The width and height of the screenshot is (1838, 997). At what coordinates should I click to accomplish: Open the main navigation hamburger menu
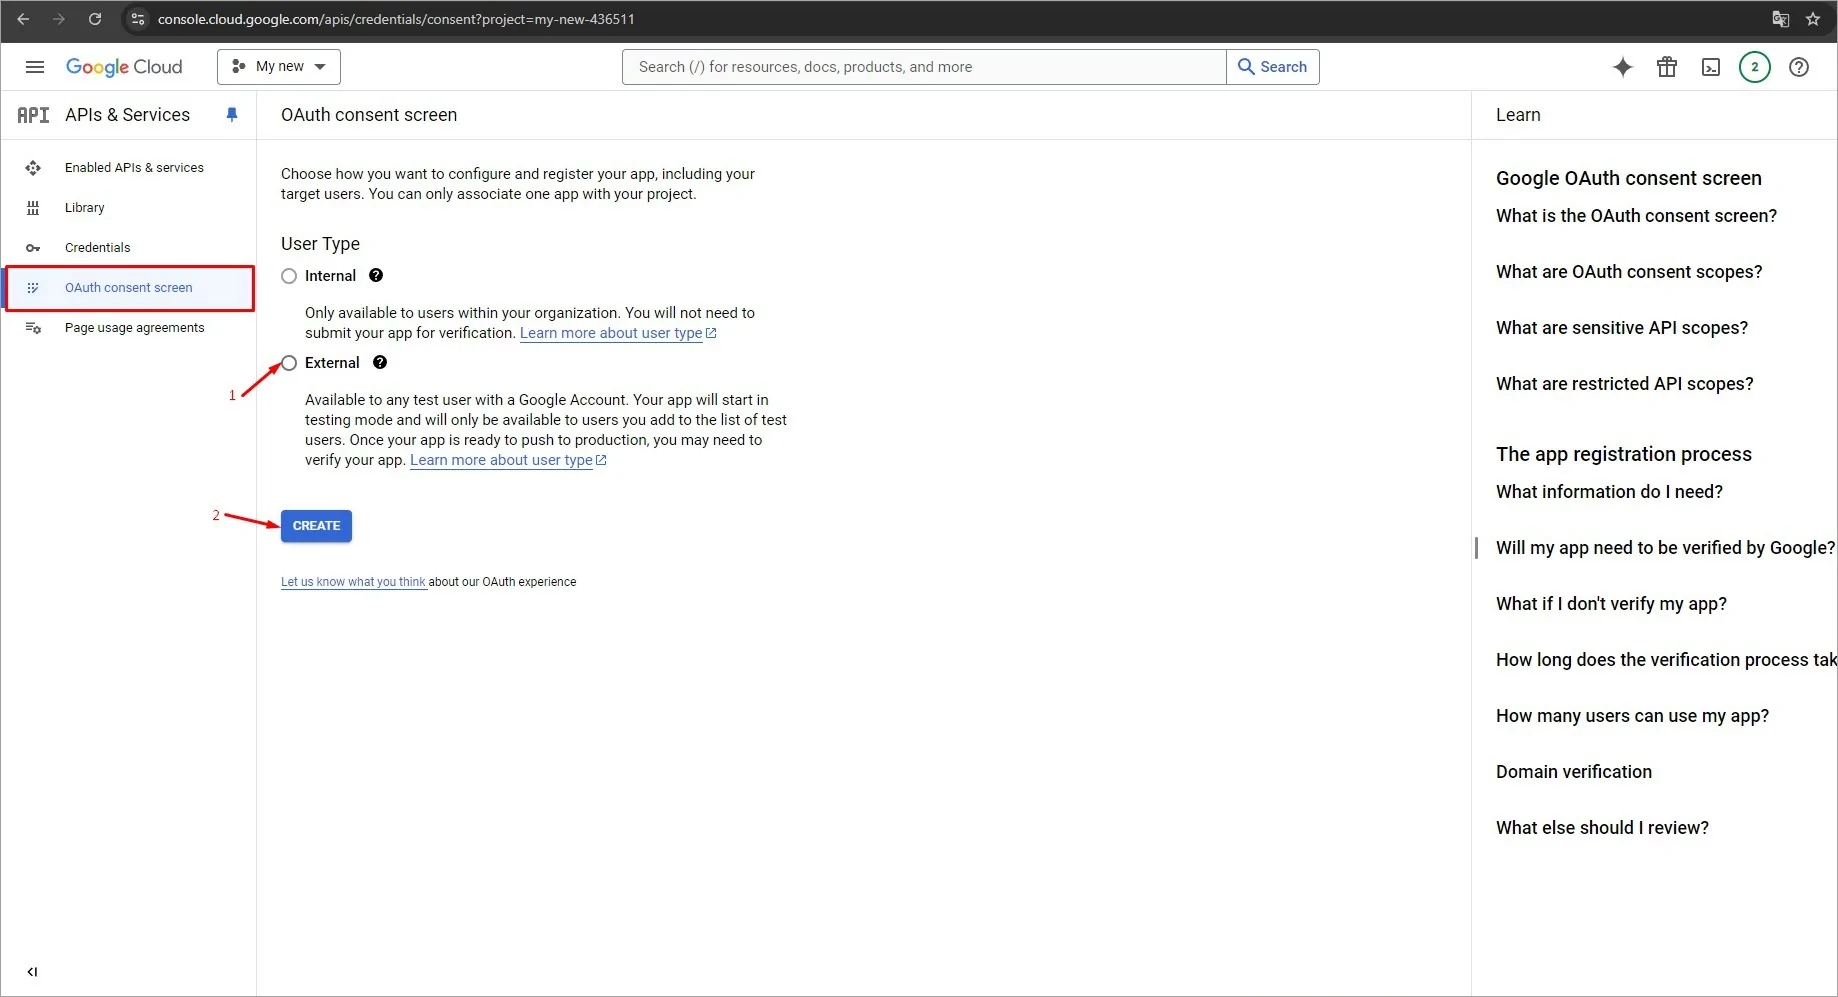click(x=34, y=67)
